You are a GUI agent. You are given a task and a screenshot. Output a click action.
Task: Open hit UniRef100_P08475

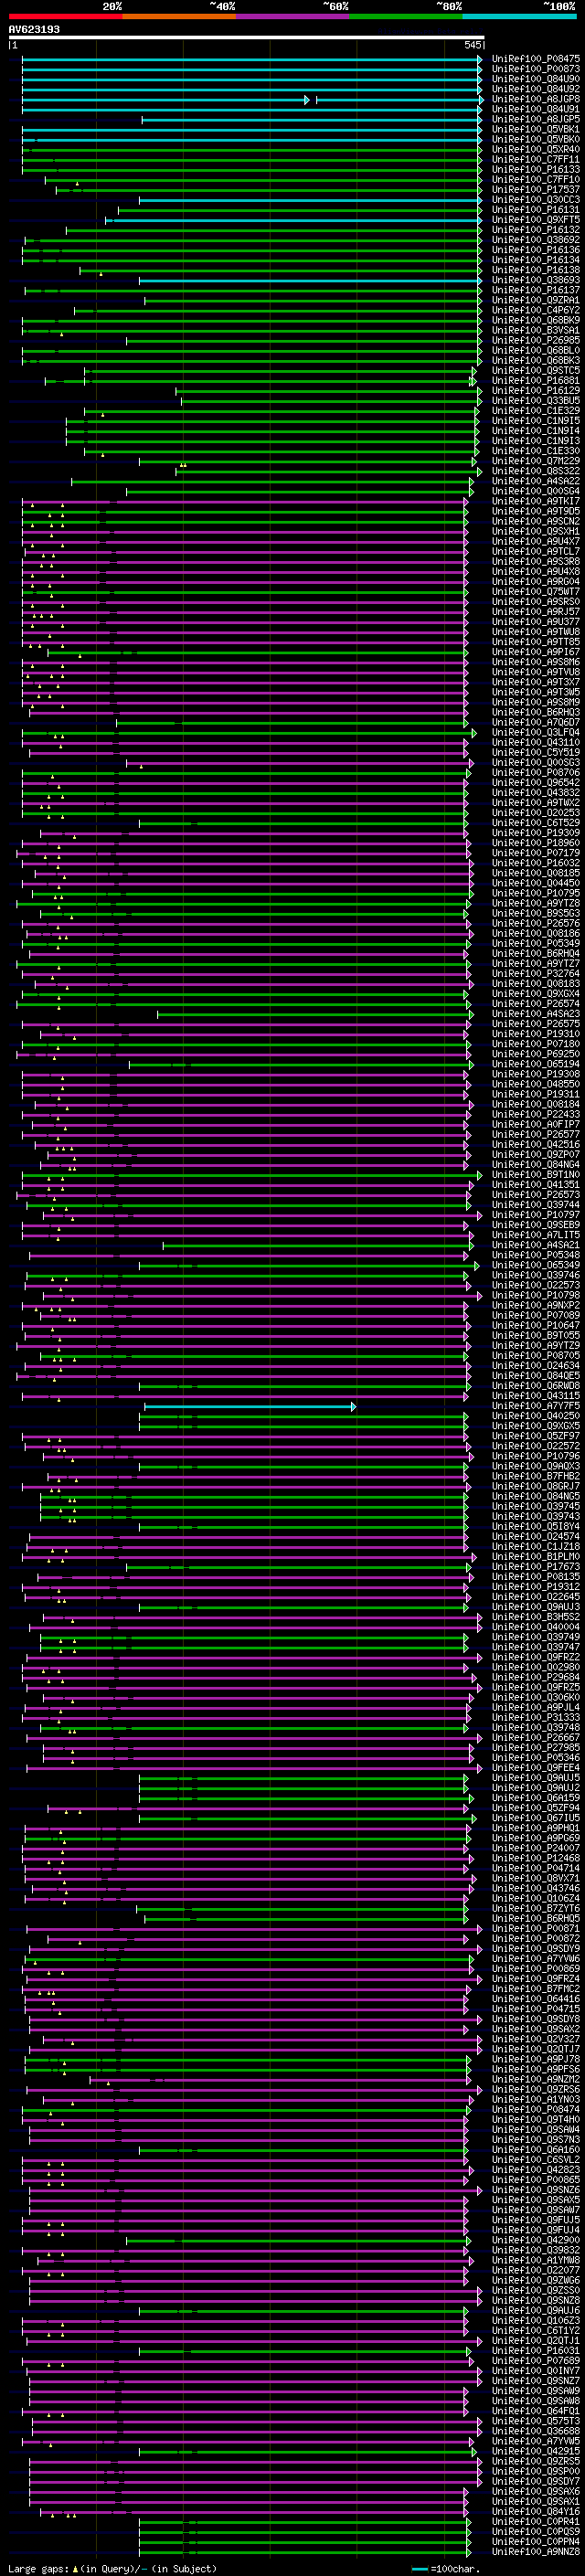coord(535,59)
